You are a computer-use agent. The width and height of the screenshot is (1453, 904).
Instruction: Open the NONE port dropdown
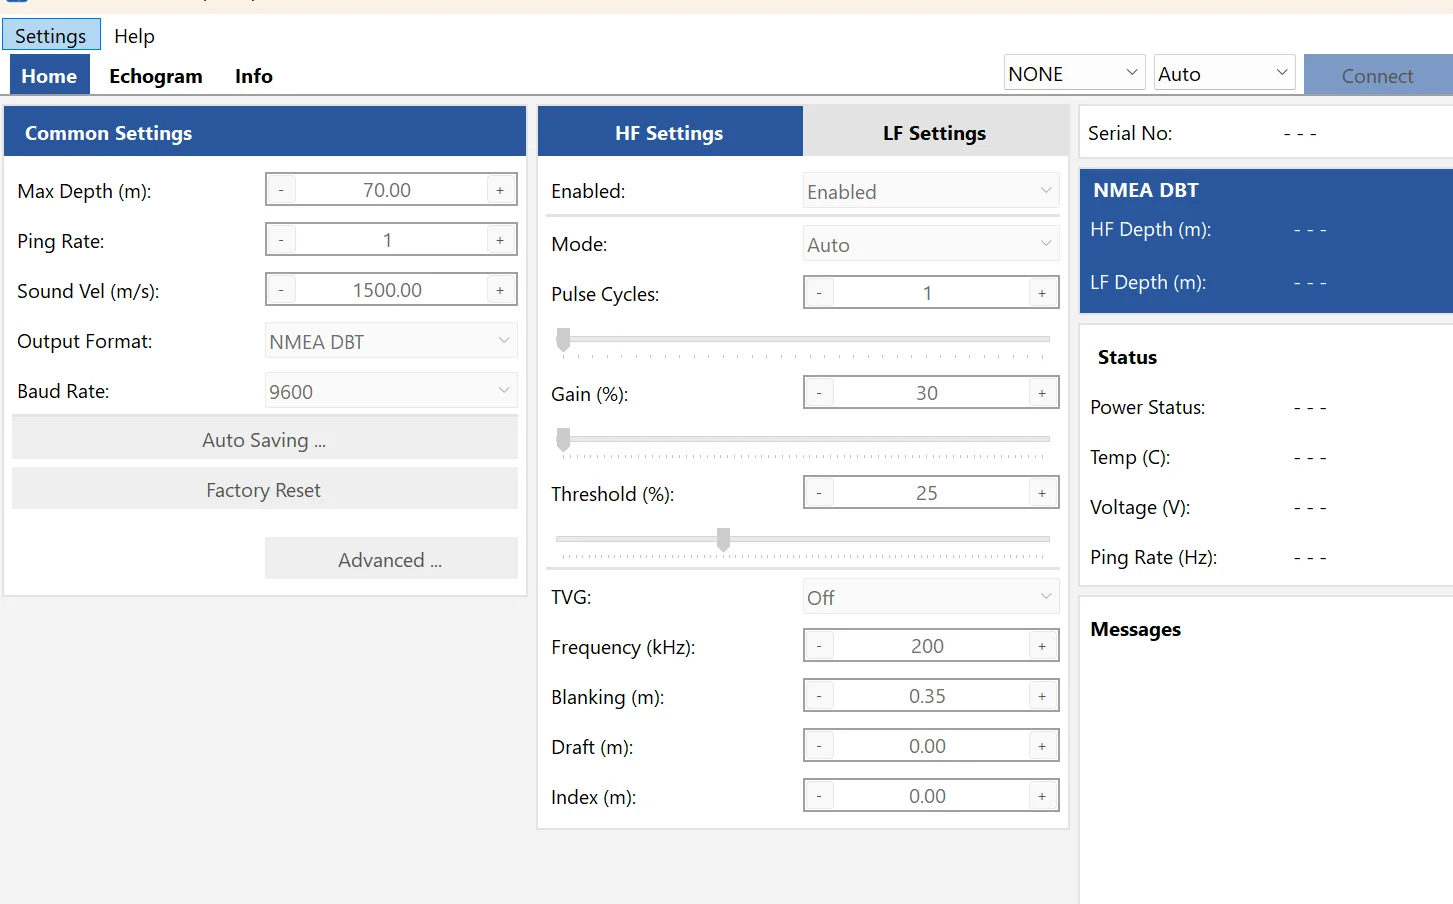click(x=1074, y=73)
